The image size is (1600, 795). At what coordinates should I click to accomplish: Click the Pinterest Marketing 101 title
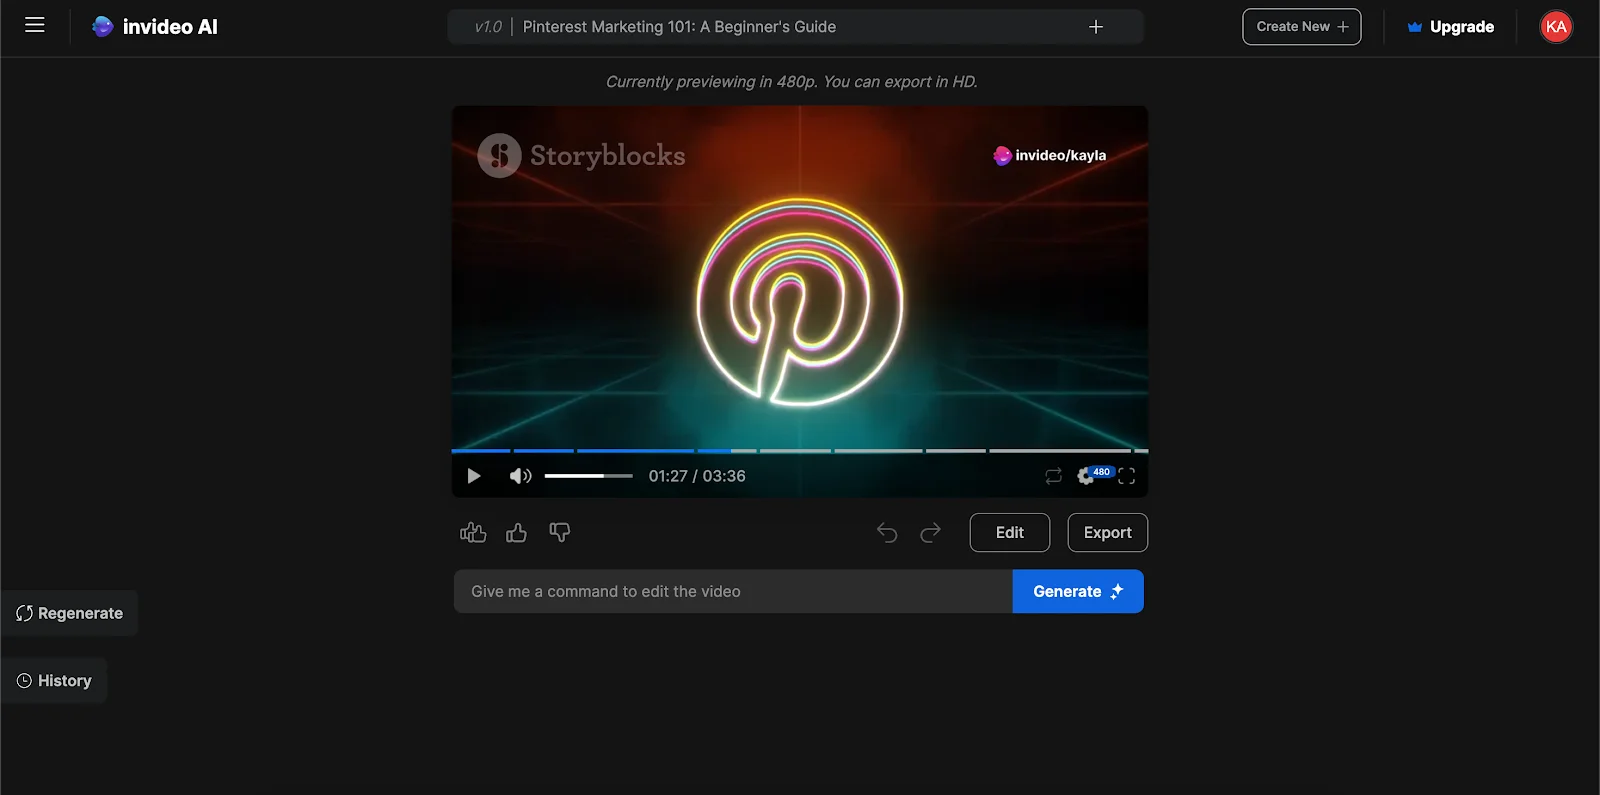click(x=679, y=27)
